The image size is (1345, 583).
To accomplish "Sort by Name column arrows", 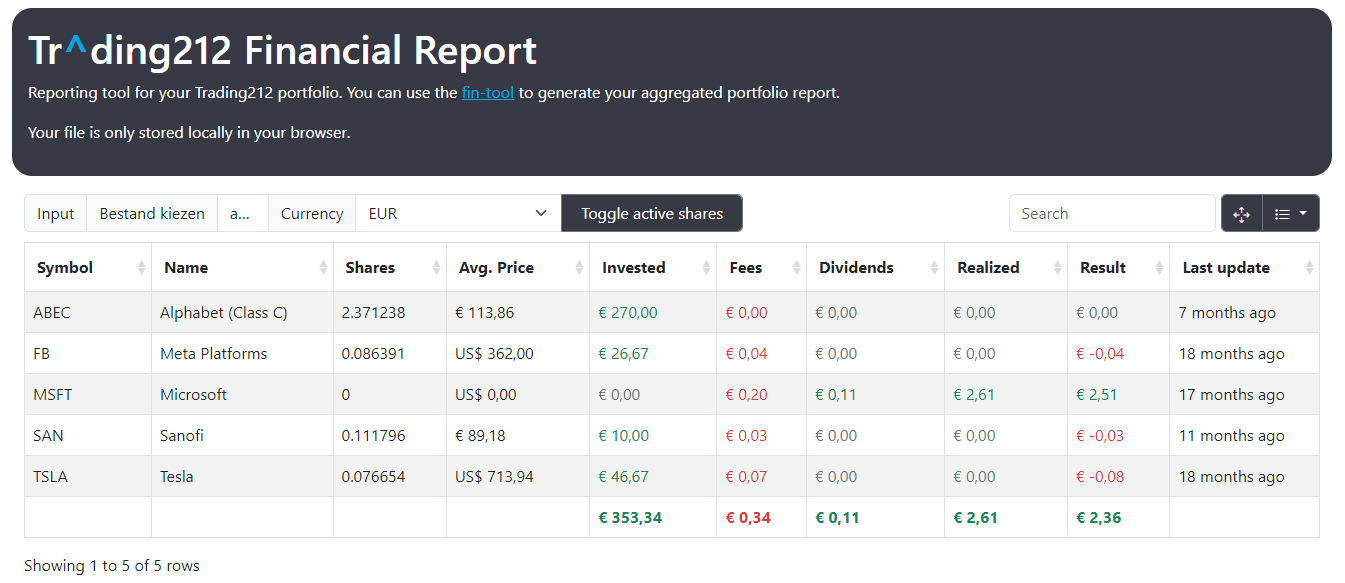I will pyautogui.click(x=323, y=268).
